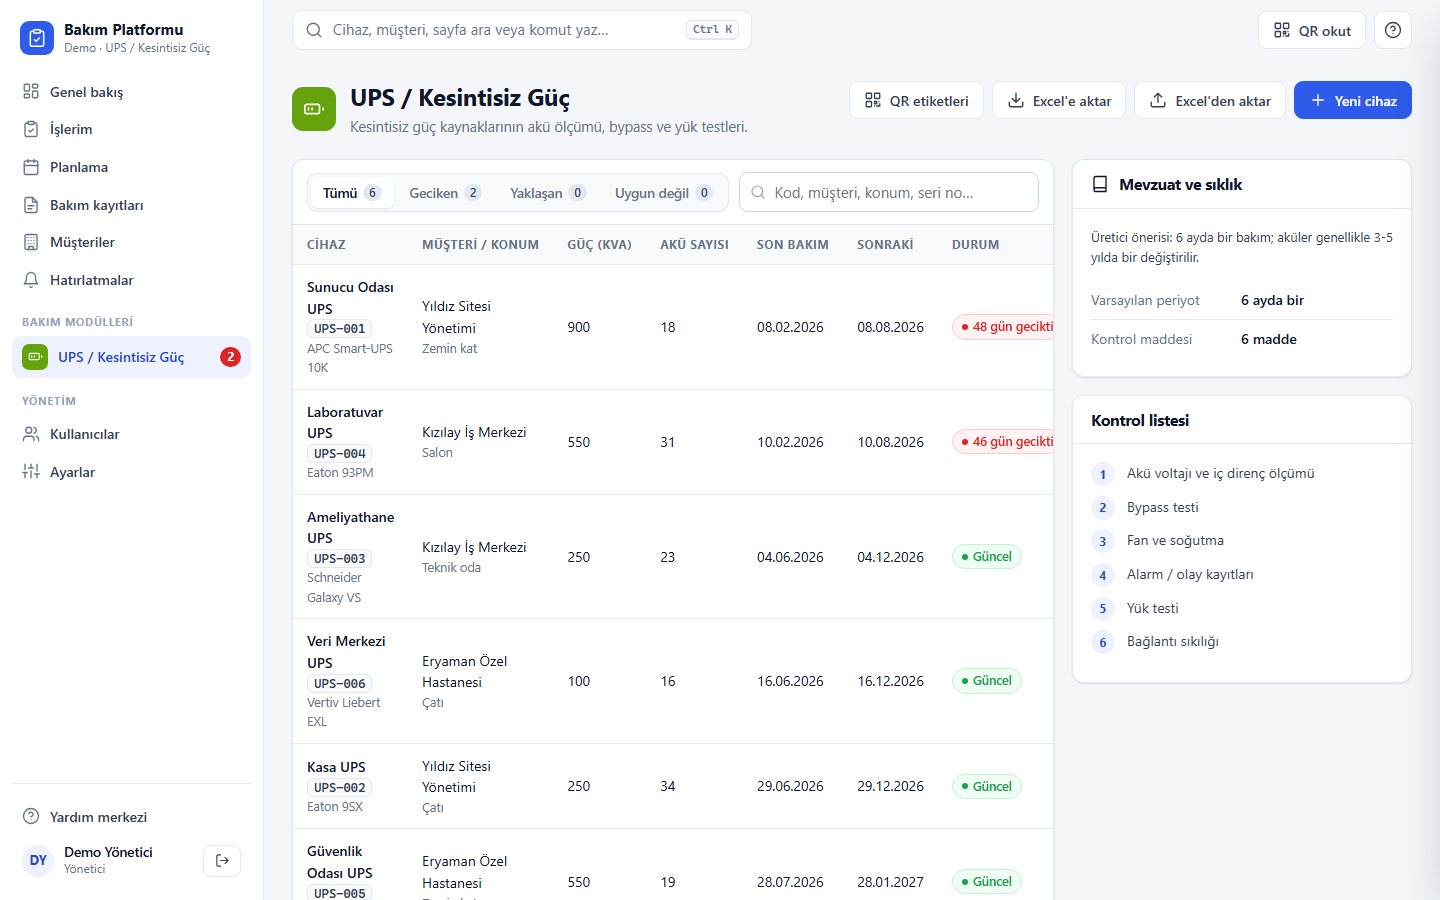Click the DURUM column header

975,244
